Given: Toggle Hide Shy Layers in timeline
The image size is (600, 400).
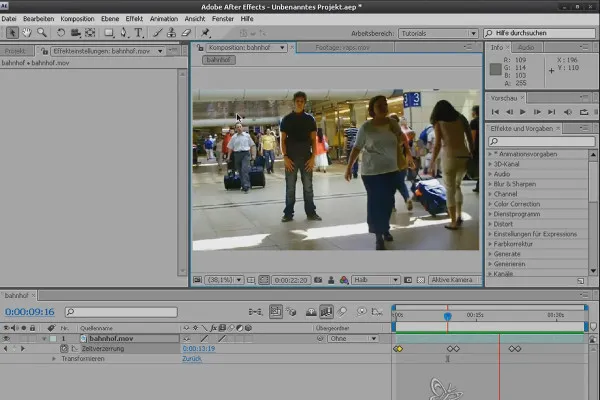Looking at the screenshot, I should [x=311, y=312].
